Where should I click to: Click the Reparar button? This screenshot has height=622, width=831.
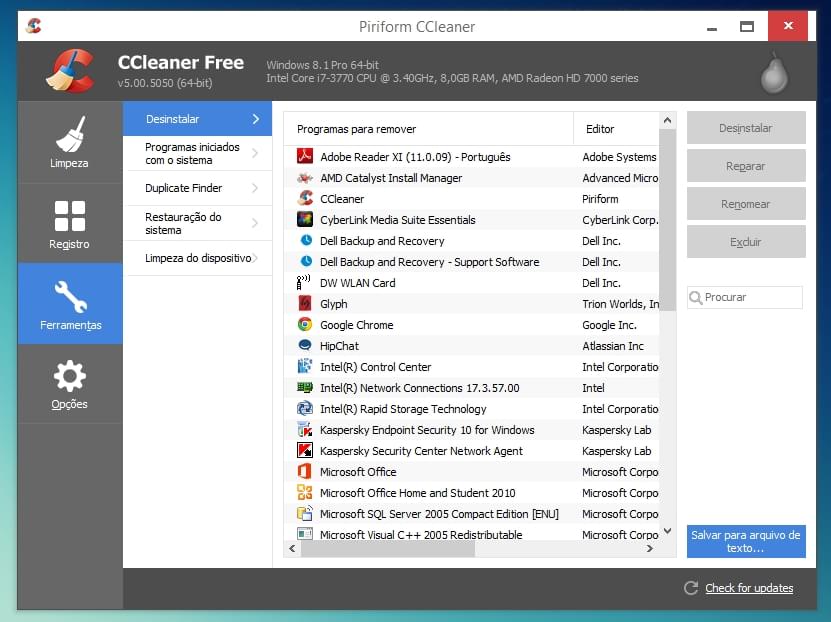(x=746, y=166)
